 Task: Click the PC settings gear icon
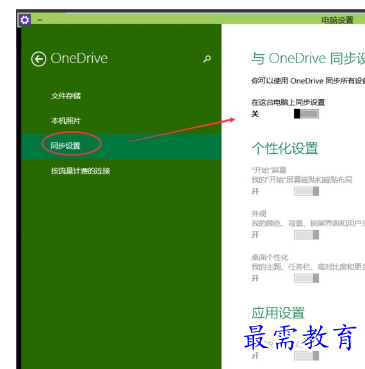click(25, 20)
